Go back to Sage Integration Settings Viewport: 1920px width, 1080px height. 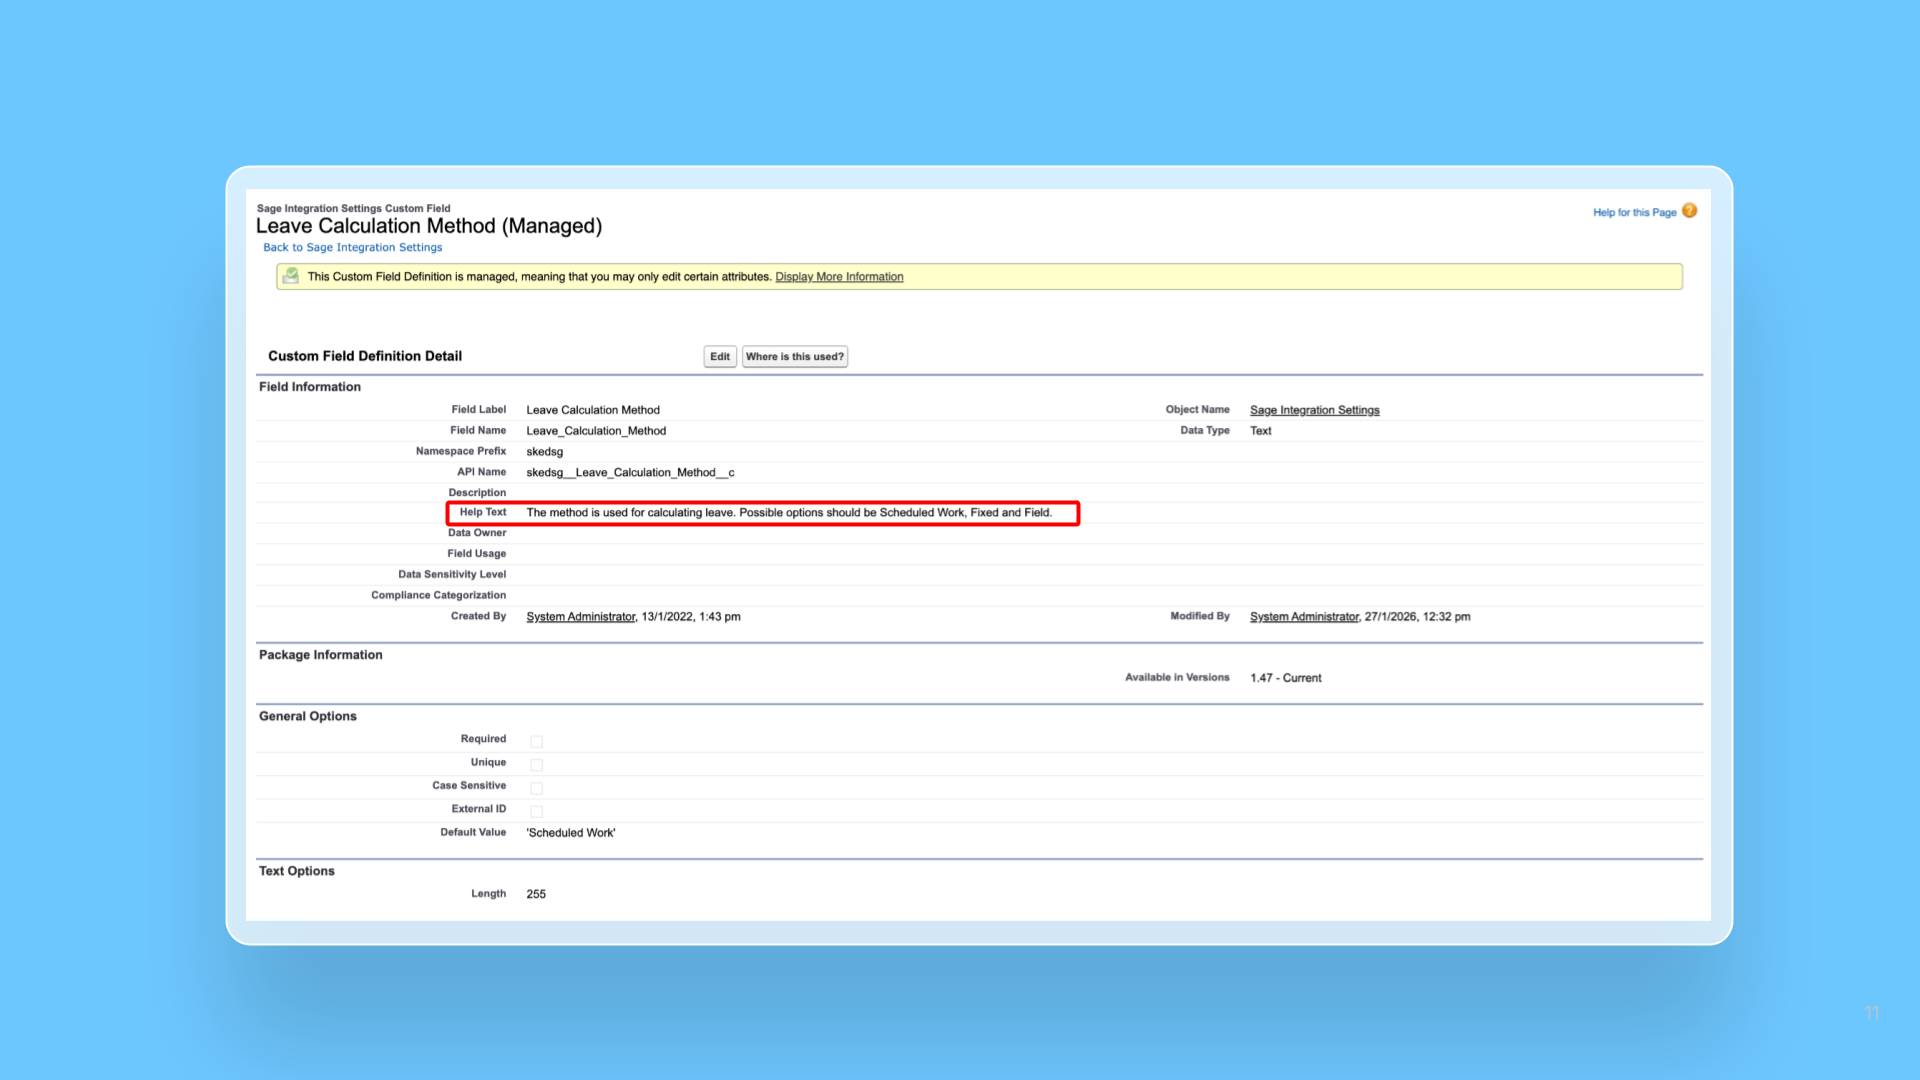[x=352, y=248]
